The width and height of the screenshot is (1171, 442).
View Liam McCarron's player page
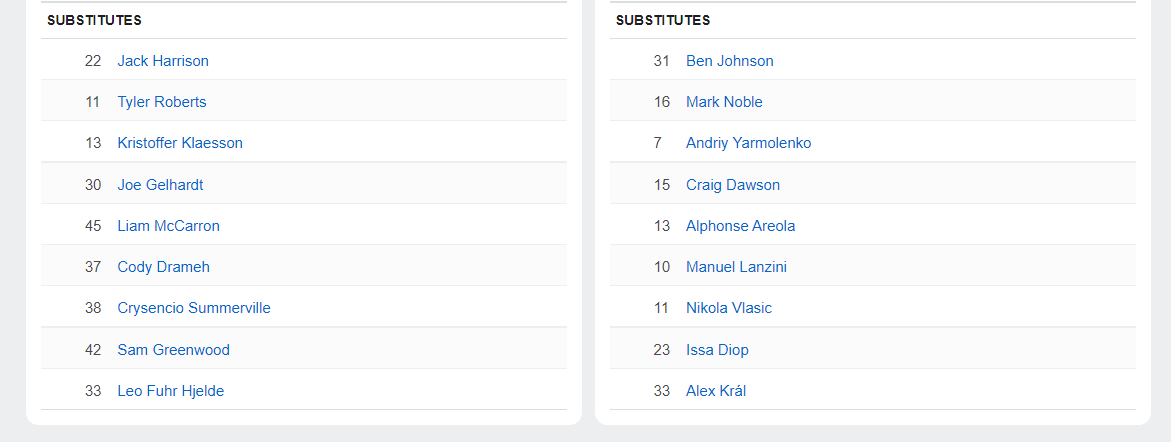tap(169, 226)
